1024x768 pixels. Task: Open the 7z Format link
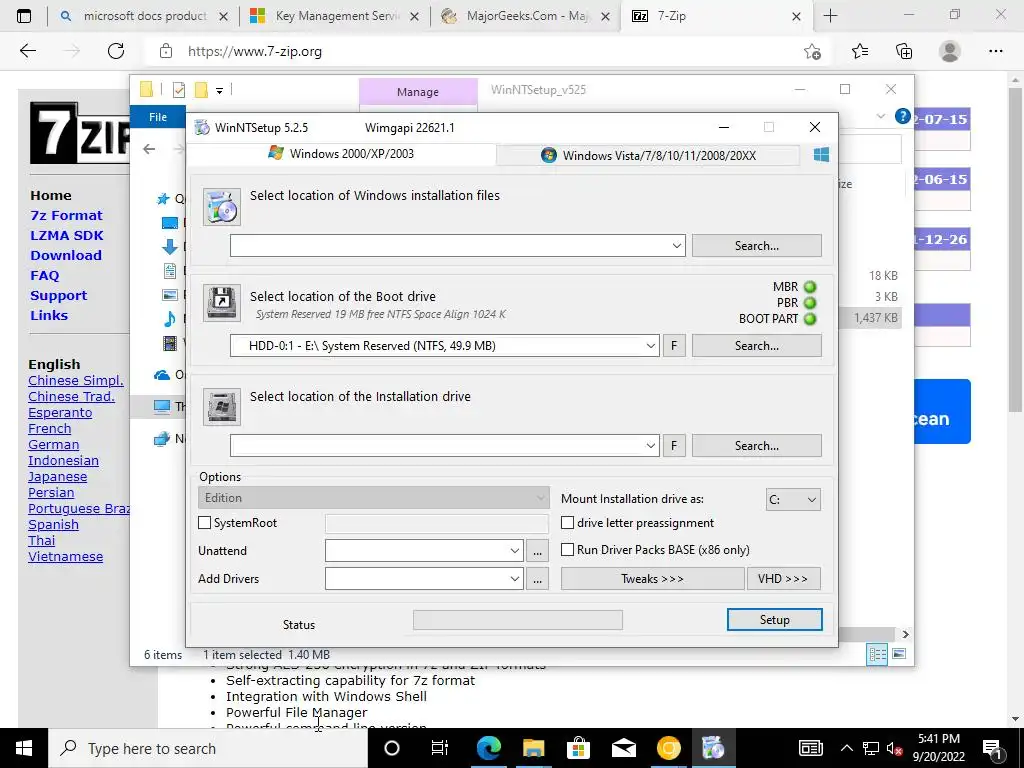pyautogui.click(x=67, y=216)
